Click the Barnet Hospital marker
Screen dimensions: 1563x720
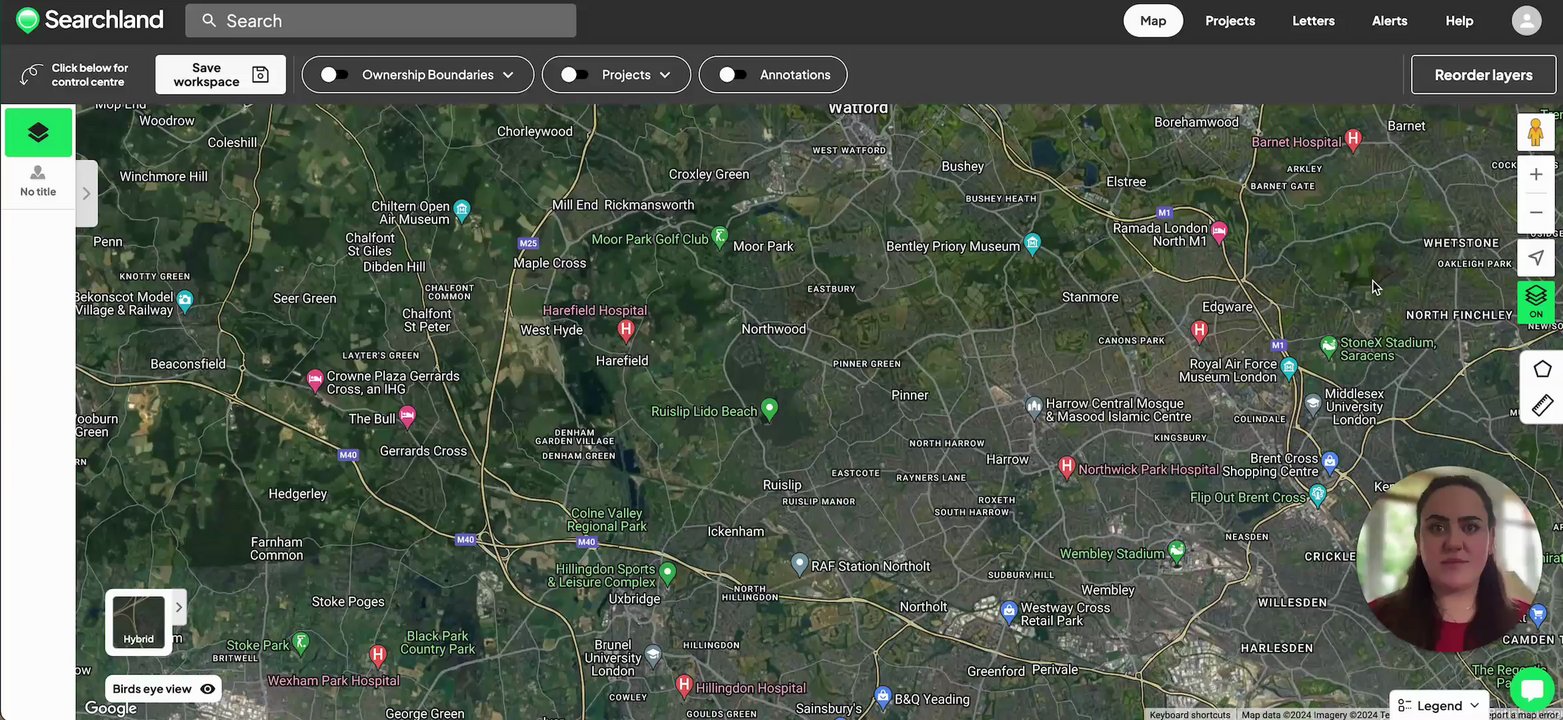pyautogui.click(x=1354, y=139)
